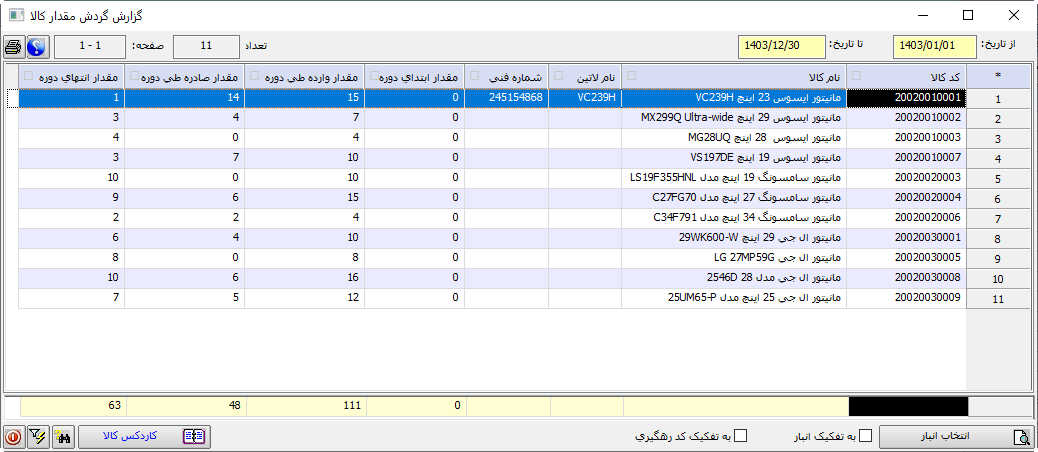Click product code 20020030009 cell
The width and height of the screenshot is (1038, 452).
906,297
